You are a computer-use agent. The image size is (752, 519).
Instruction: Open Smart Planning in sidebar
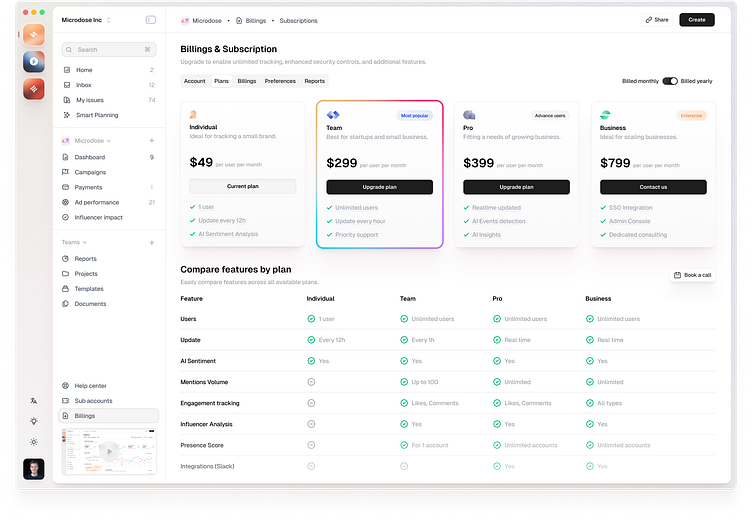[x=96, y=115]
